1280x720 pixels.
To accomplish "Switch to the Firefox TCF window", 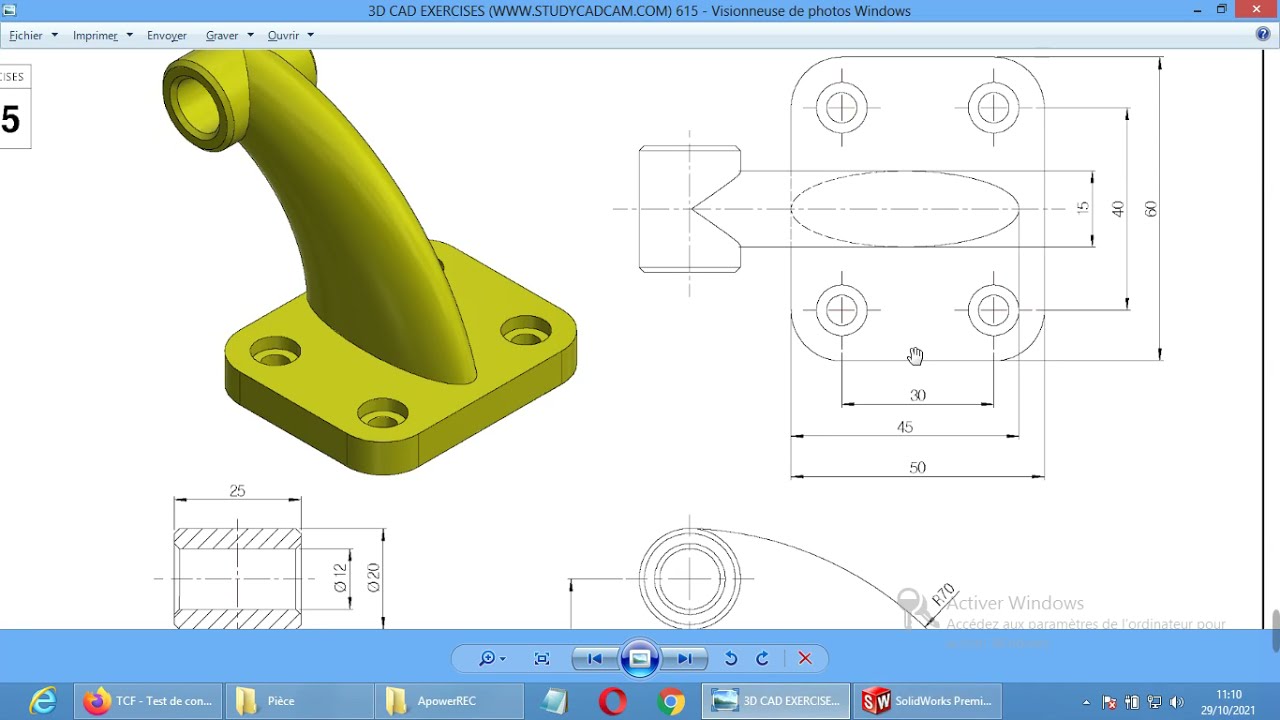I will [148, 701].
